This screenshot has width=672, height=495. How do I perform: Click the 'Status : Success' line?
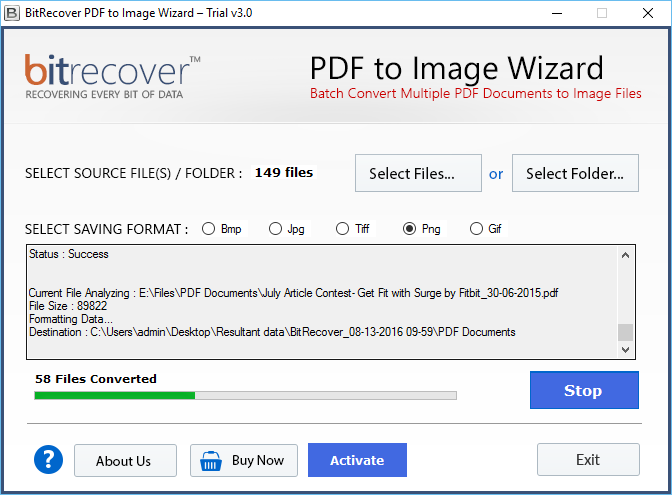(69, 254)
